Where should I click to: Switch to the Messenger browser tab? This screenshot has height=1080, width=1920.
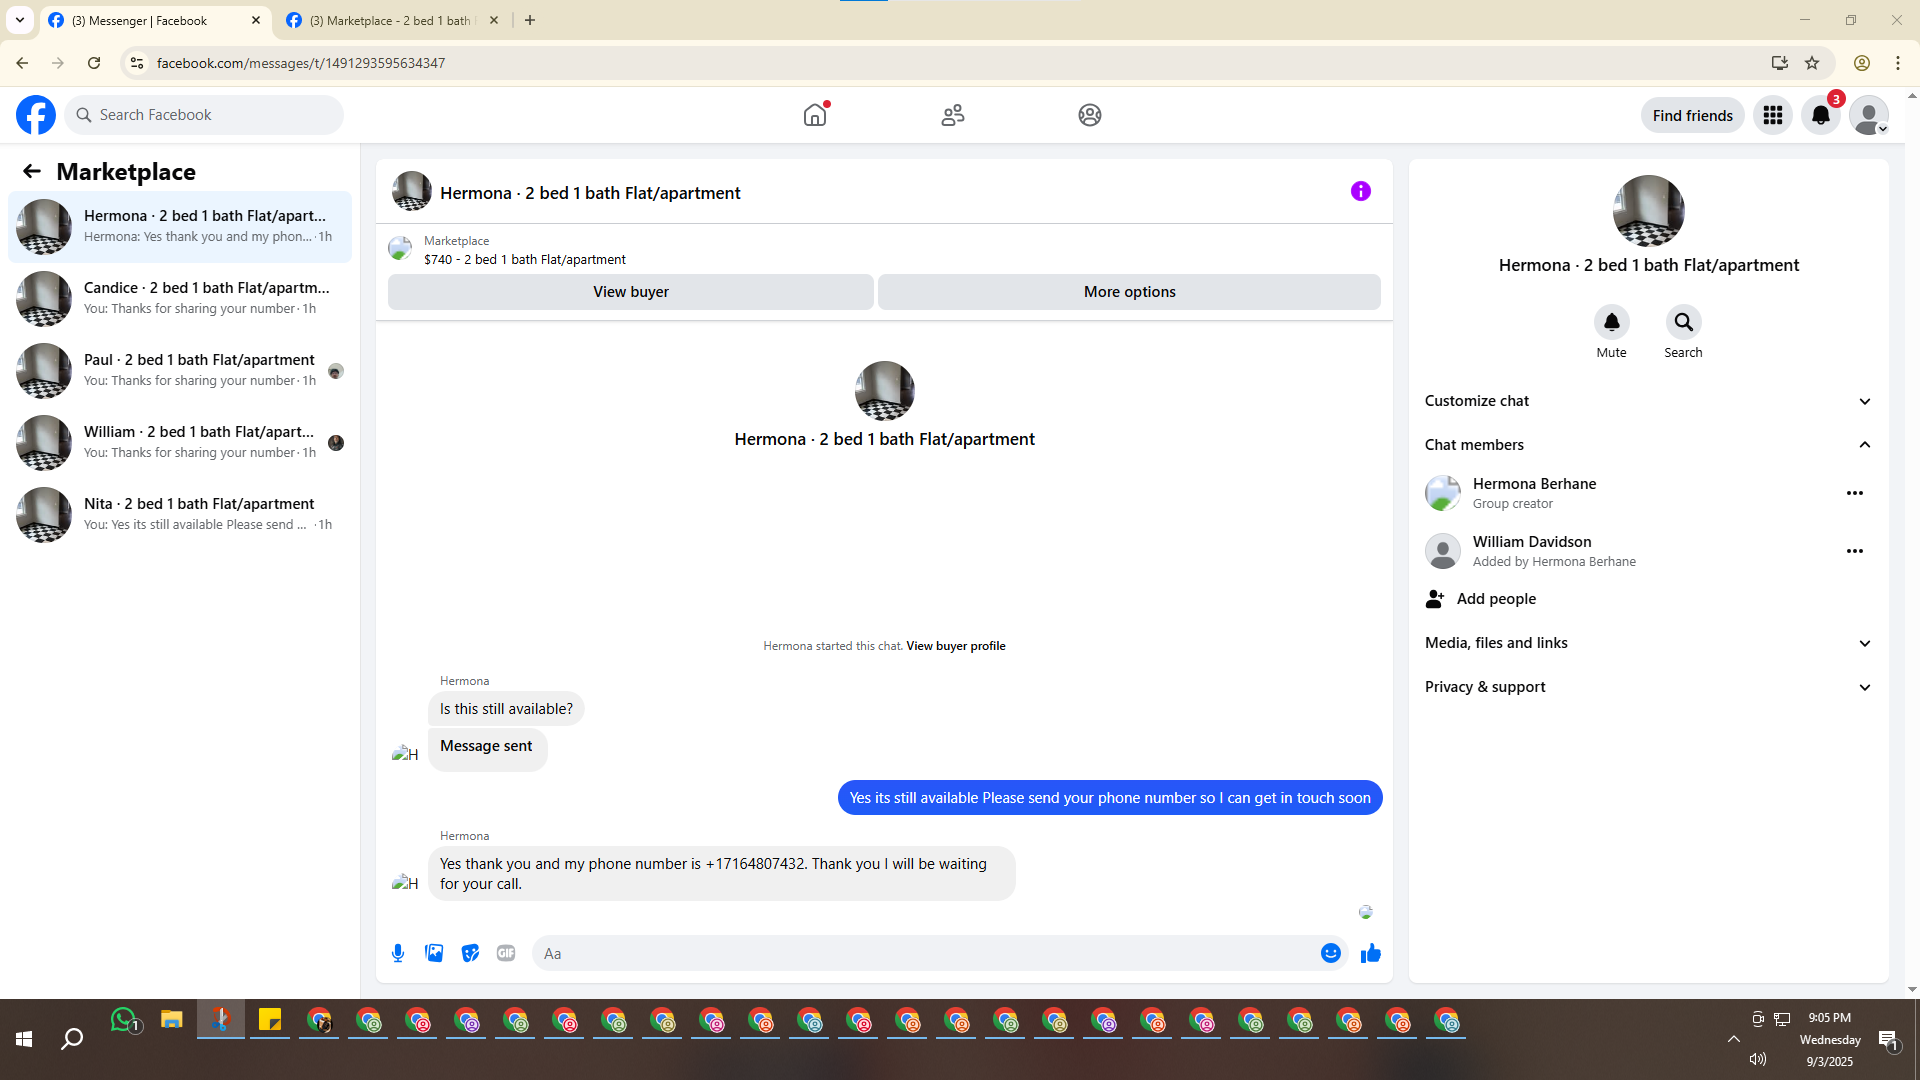pyautogui.click(x=155, y=20)
